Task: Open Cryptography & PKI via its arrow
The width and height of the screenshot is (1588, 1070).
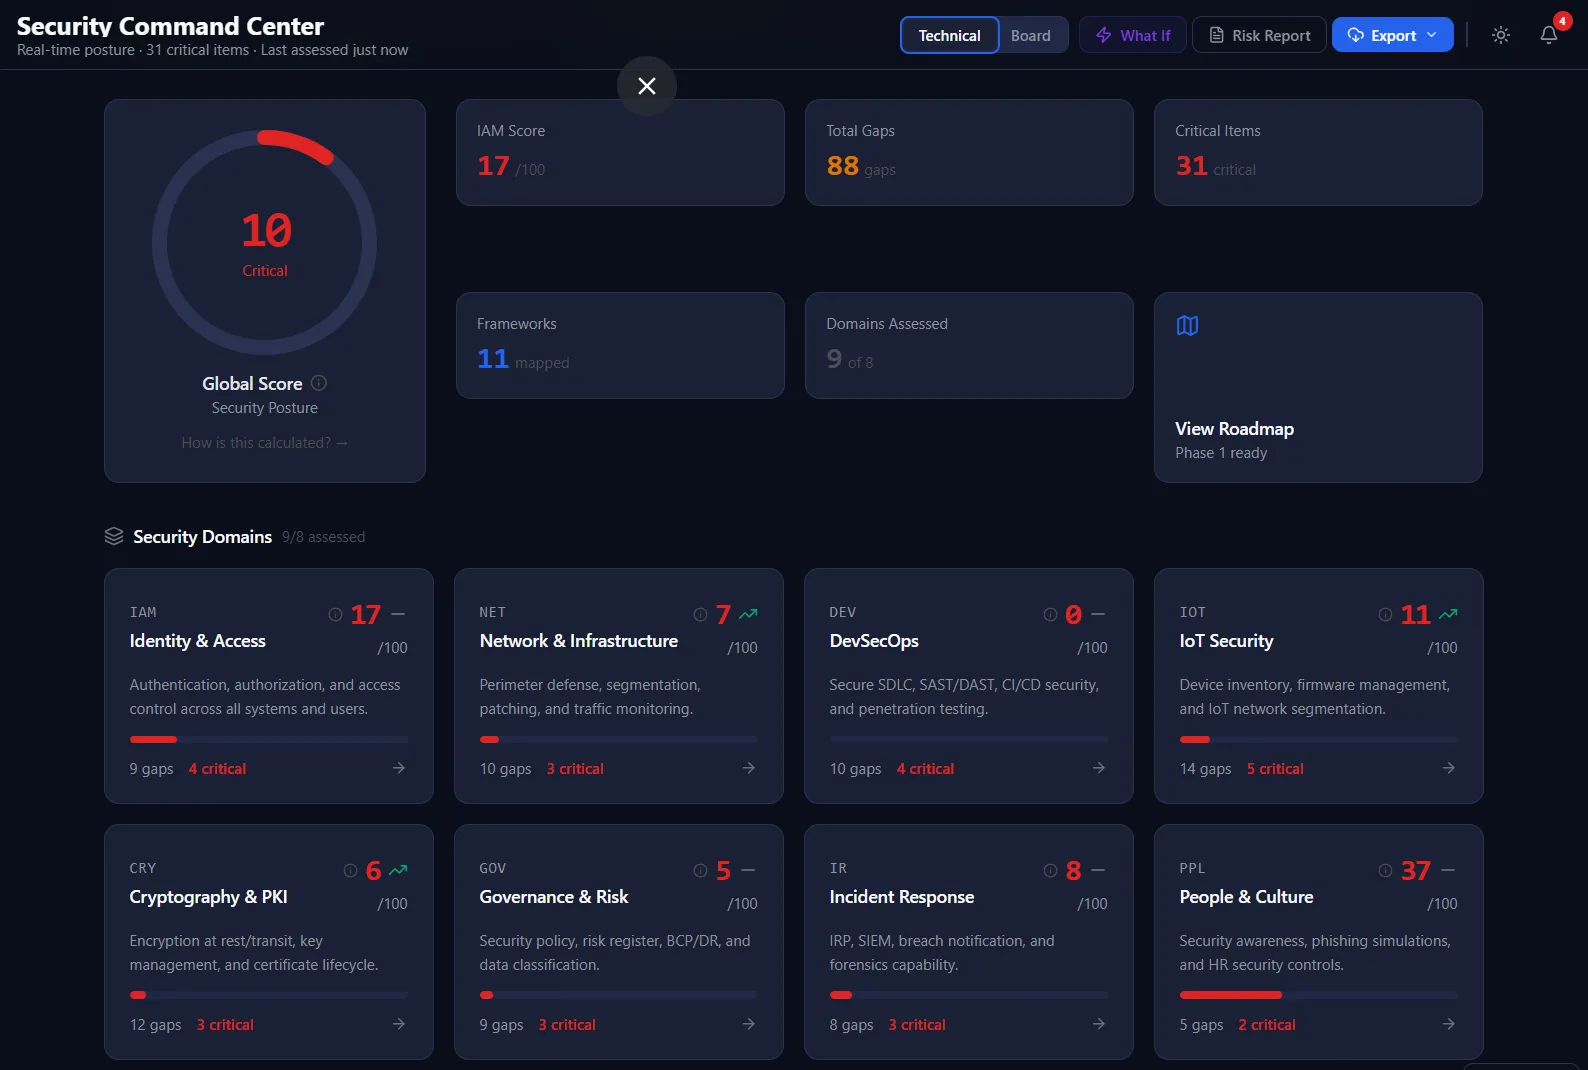Action: [x=399, y=1024]
